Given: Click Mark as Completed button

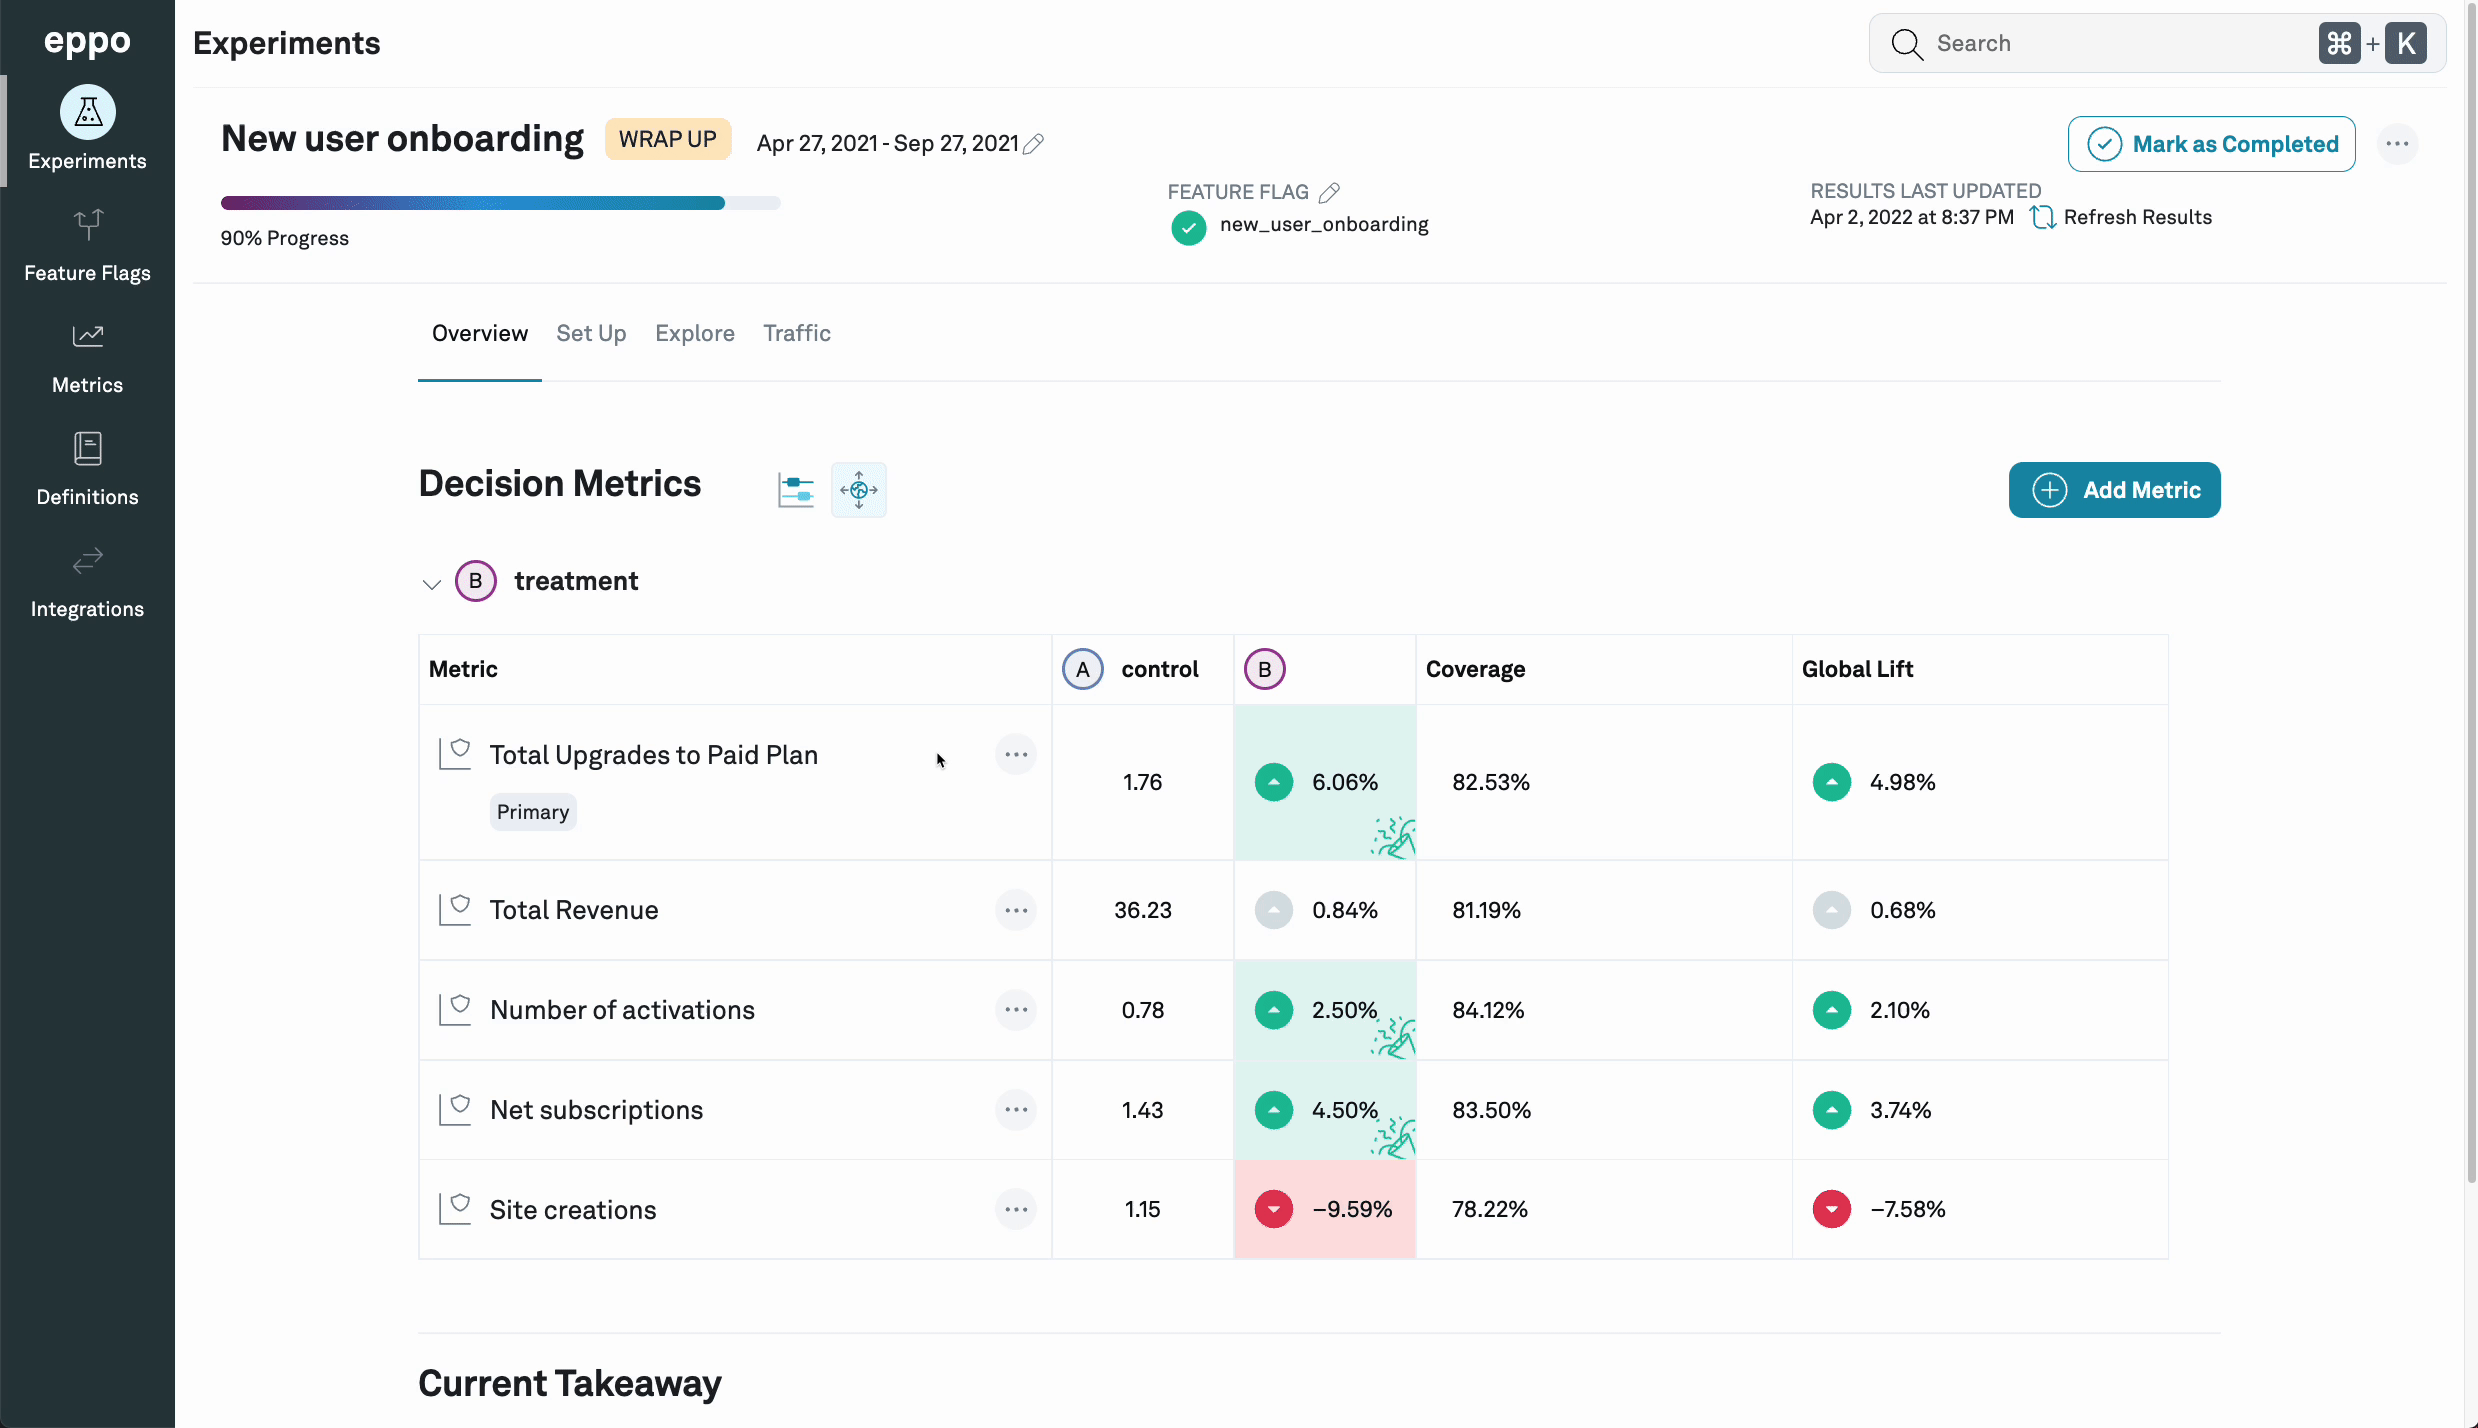Looking at the screenshot, I should [x=2211, y=144].
